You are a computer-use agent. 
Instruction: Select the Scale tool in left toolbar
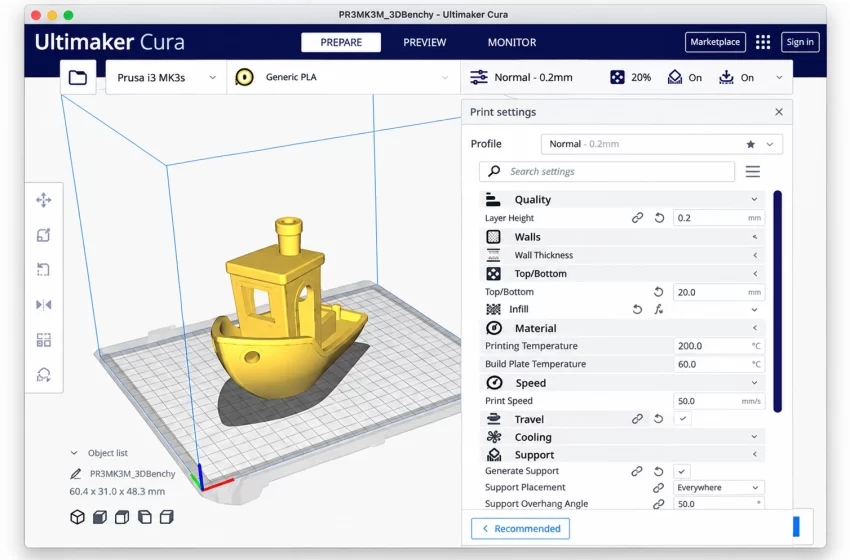44,235
